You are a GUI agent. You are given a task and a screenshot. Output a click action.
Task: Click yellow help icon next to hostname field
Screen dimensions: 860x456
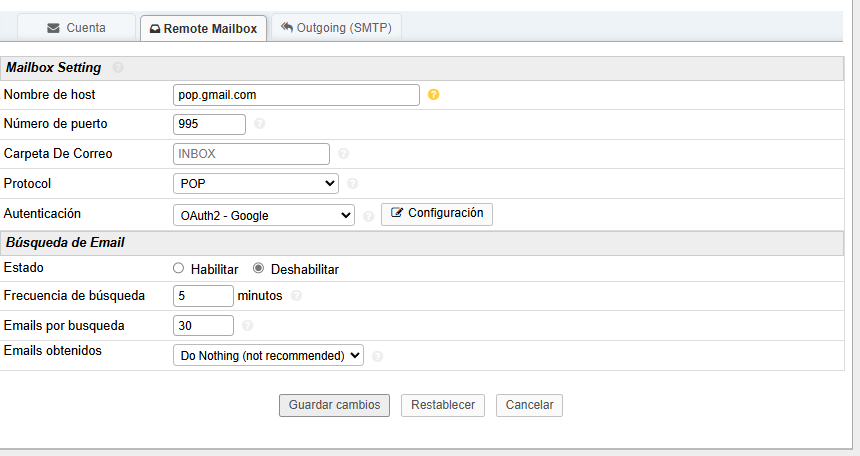(x=433, y=95)
